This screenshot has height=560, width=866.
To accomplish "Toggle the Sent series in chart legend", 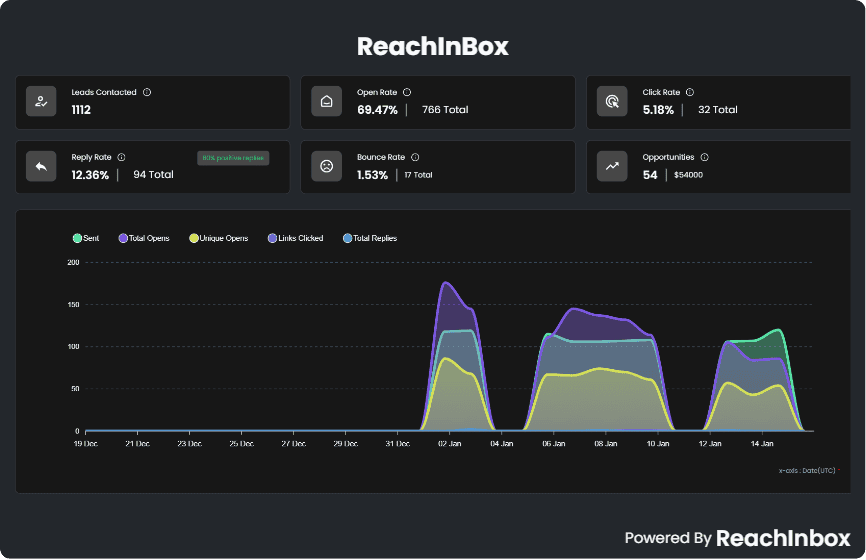I will (86, 238).
